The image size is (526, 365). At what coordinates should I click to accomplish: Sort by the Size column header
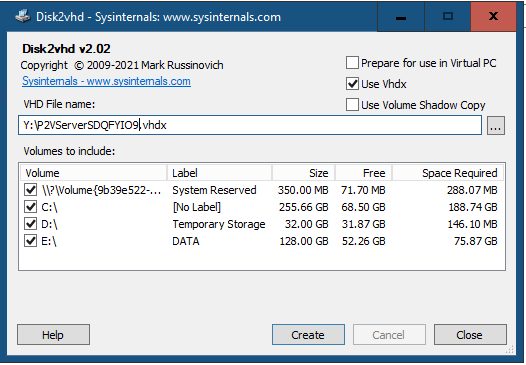pyautogui.click(x=304, y=173)
